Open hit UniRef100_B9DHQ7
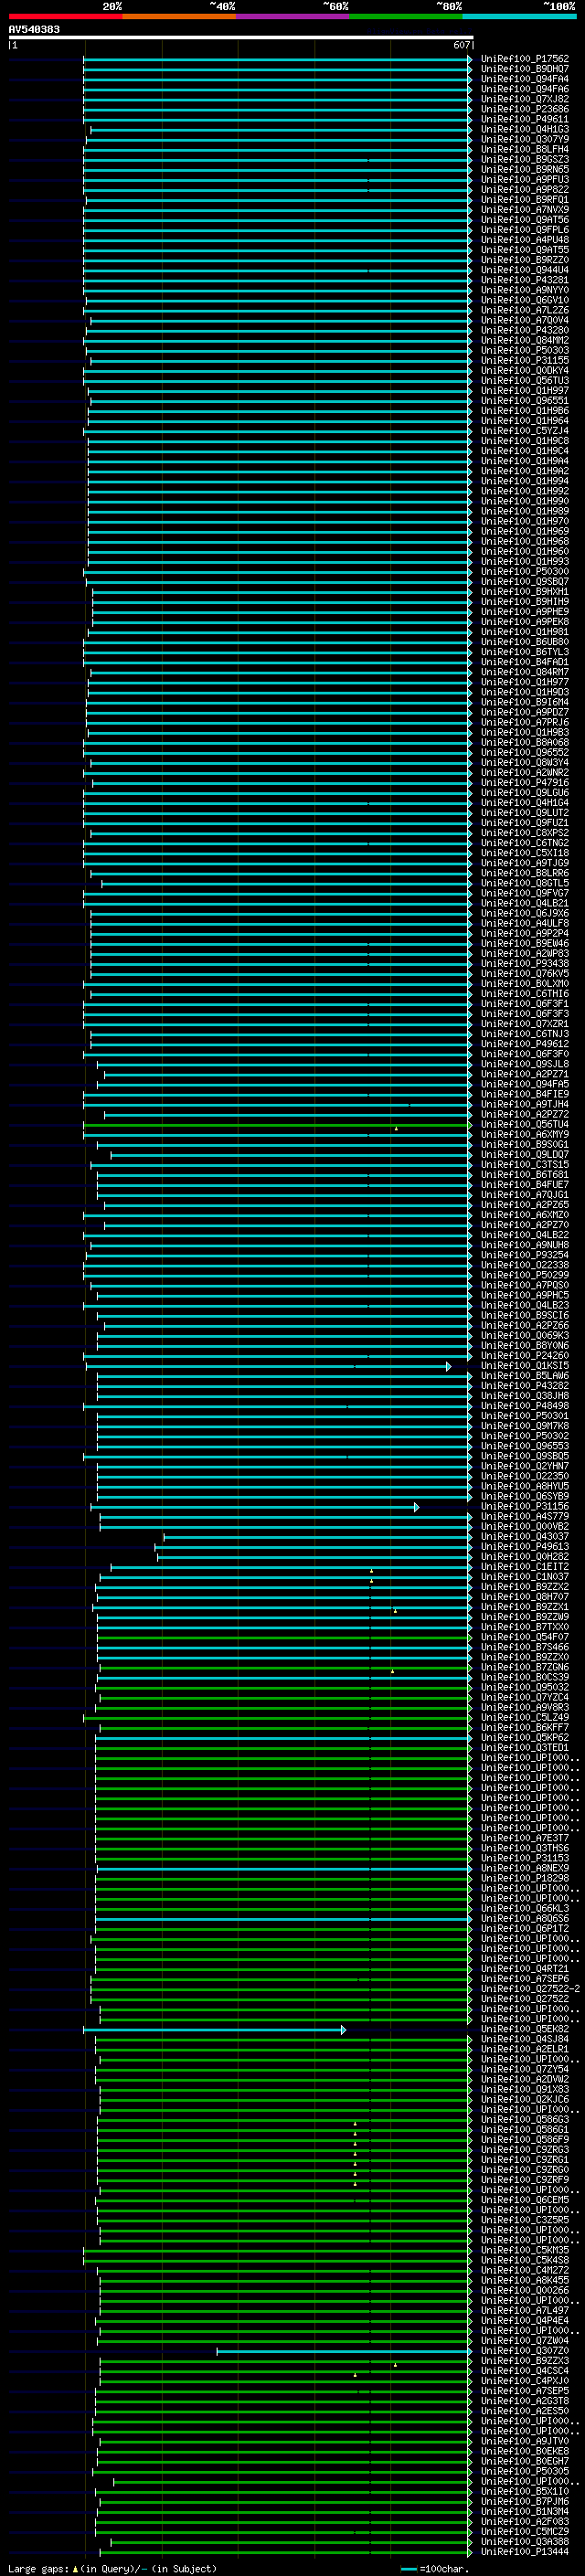Screen dimensions: 585x2576 tap(524, 69)
